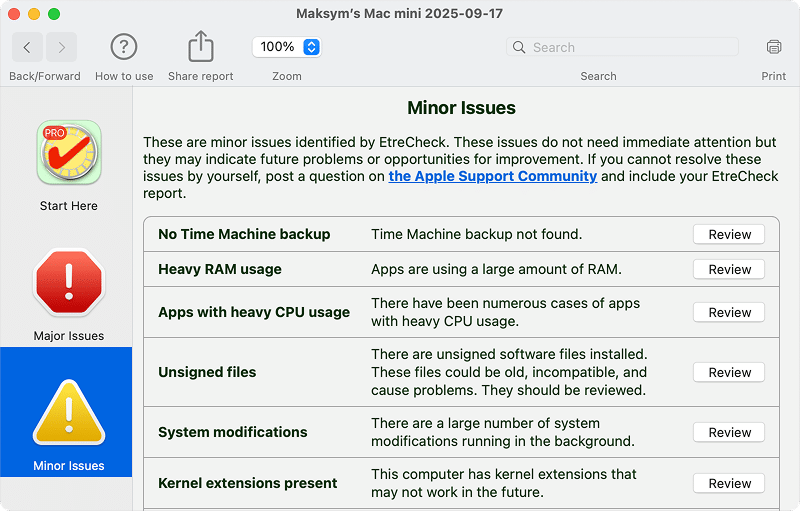Click the magnifier icon in Search
The width and height of the screenshot is (800, 511).
(x=519, y=47)
